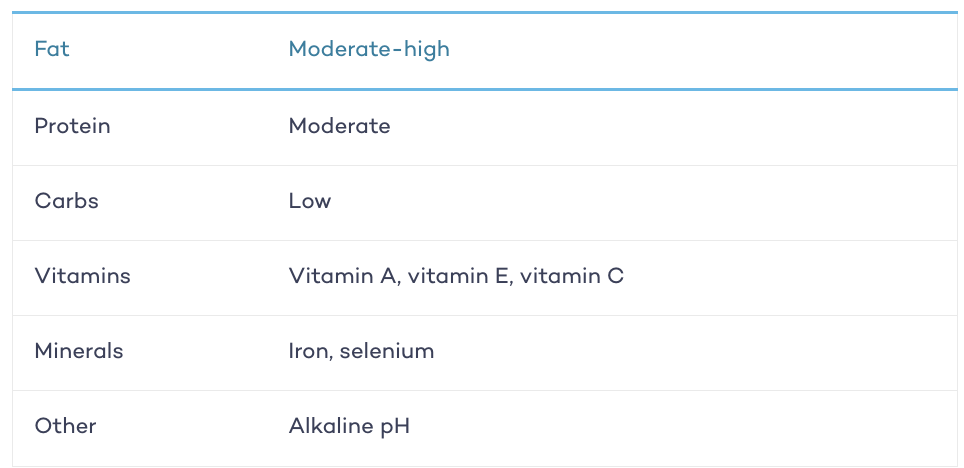Image resolution: width=964 pixels, height=468 pixels.
Task: Select the Minerals row label
Action: click(x=79, y=351)
